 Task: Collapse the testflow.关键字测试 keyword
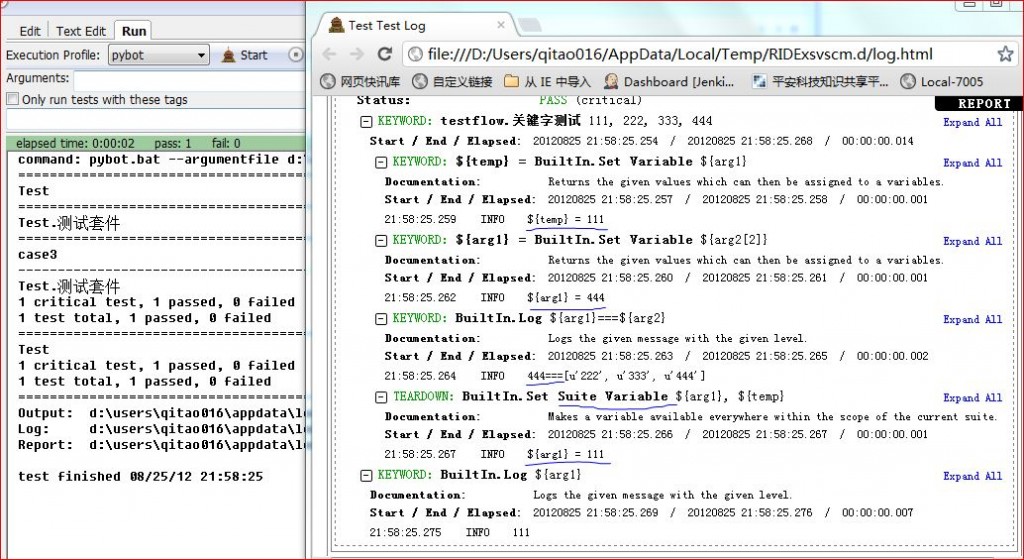(366, 121)
